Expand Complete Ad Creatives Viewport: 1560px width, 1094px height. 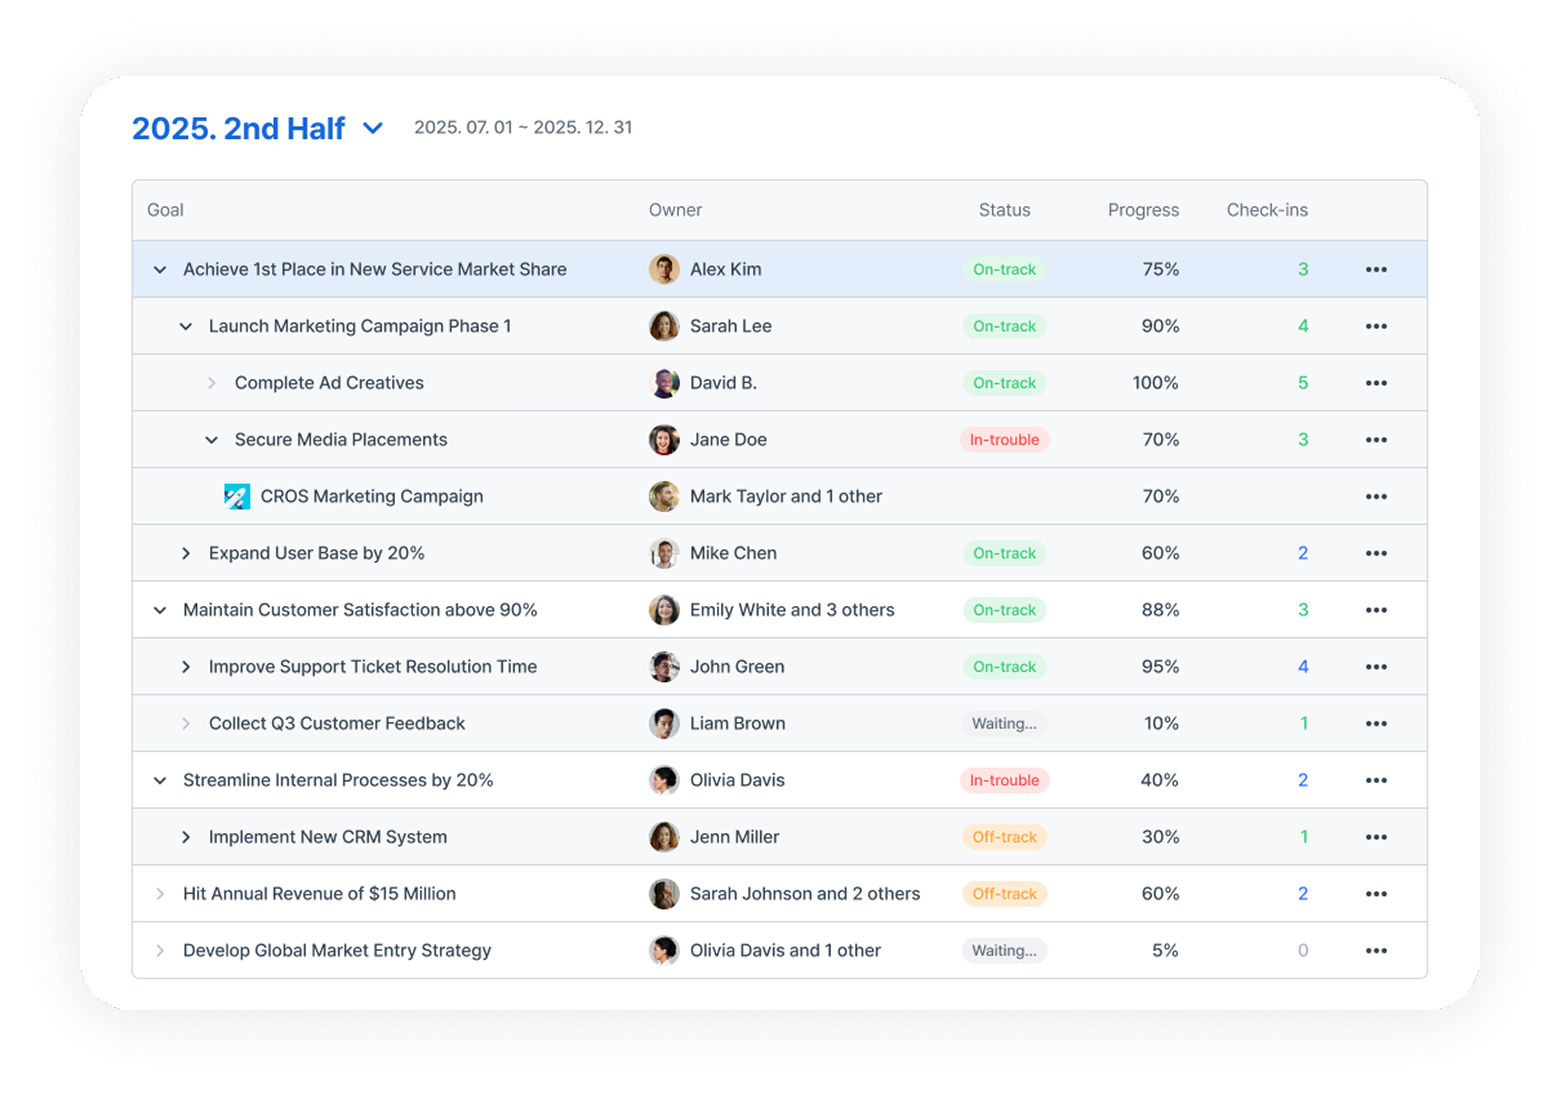(x=212, y=383)
